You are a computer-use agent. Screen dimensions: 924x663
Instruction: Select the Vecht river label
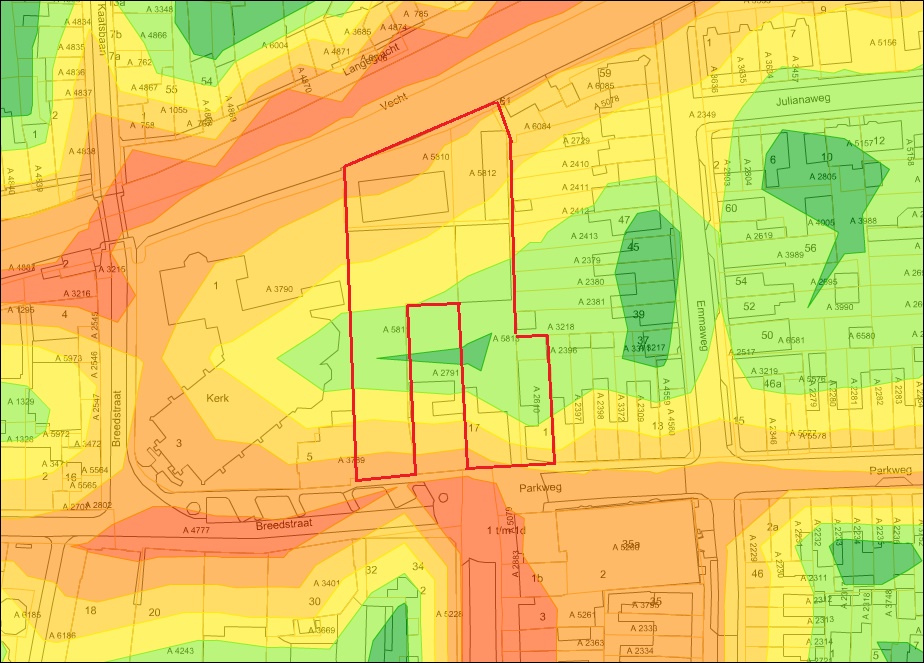(x=394, y=102)
